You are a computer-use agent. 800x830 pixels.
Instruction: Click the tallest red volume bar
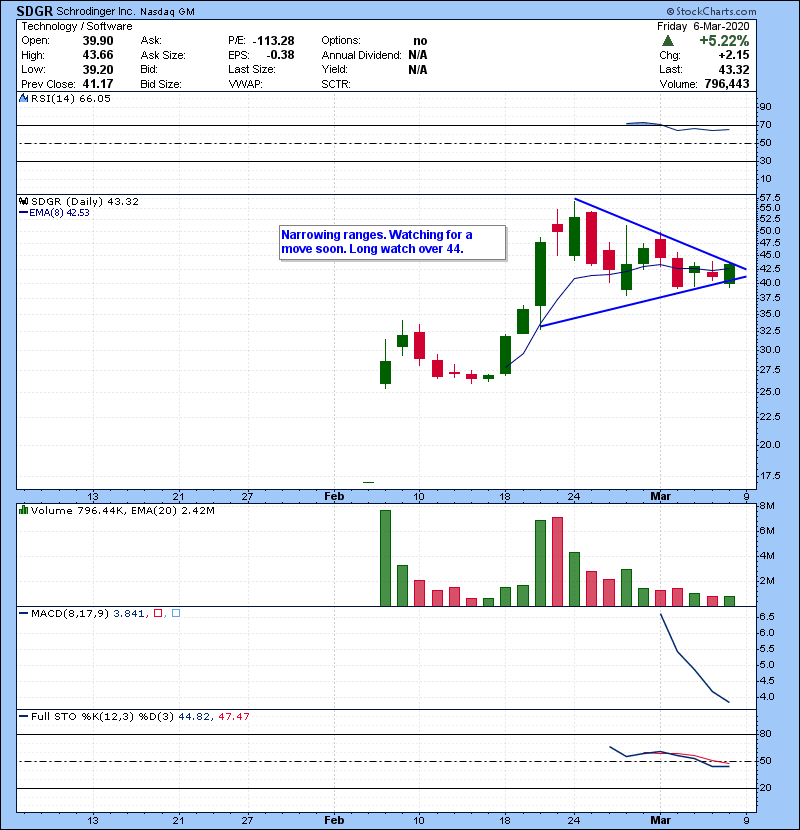click(x=557, y=562)
